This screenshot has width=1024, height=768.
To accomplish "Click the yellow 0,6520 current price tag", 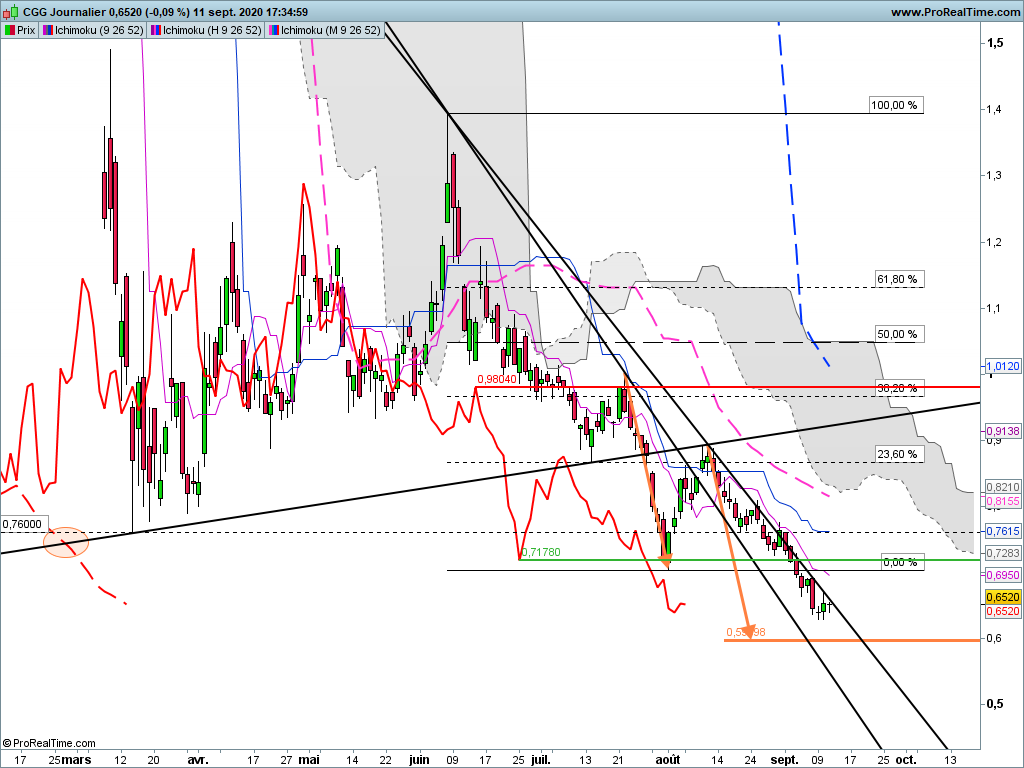I will pos(1002,596).
